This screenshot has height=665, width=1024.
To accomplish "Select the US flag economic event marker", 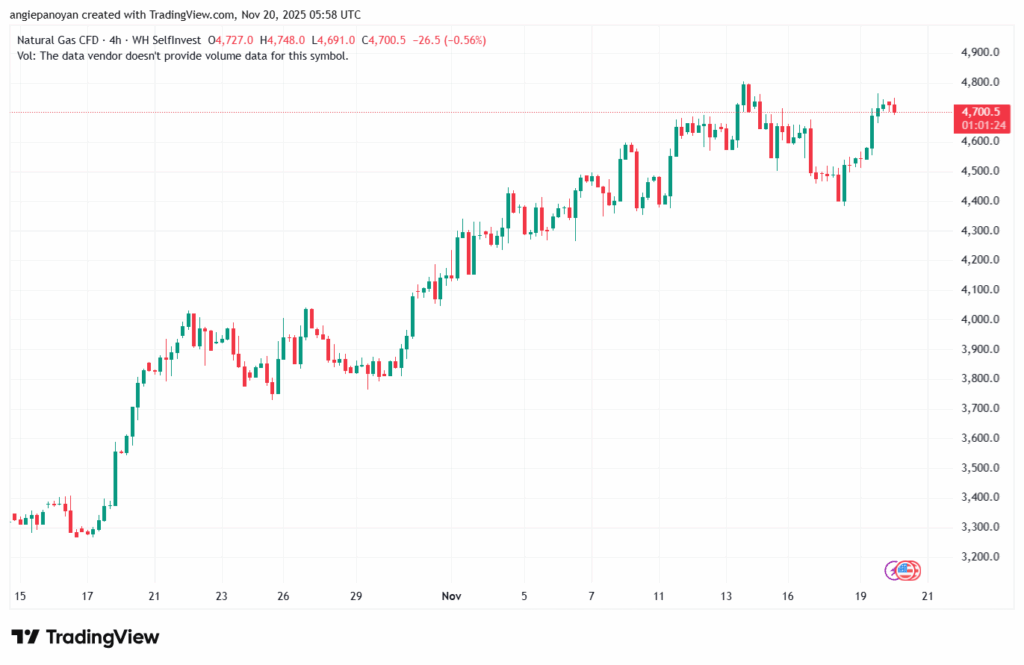I will coord(907,570).
